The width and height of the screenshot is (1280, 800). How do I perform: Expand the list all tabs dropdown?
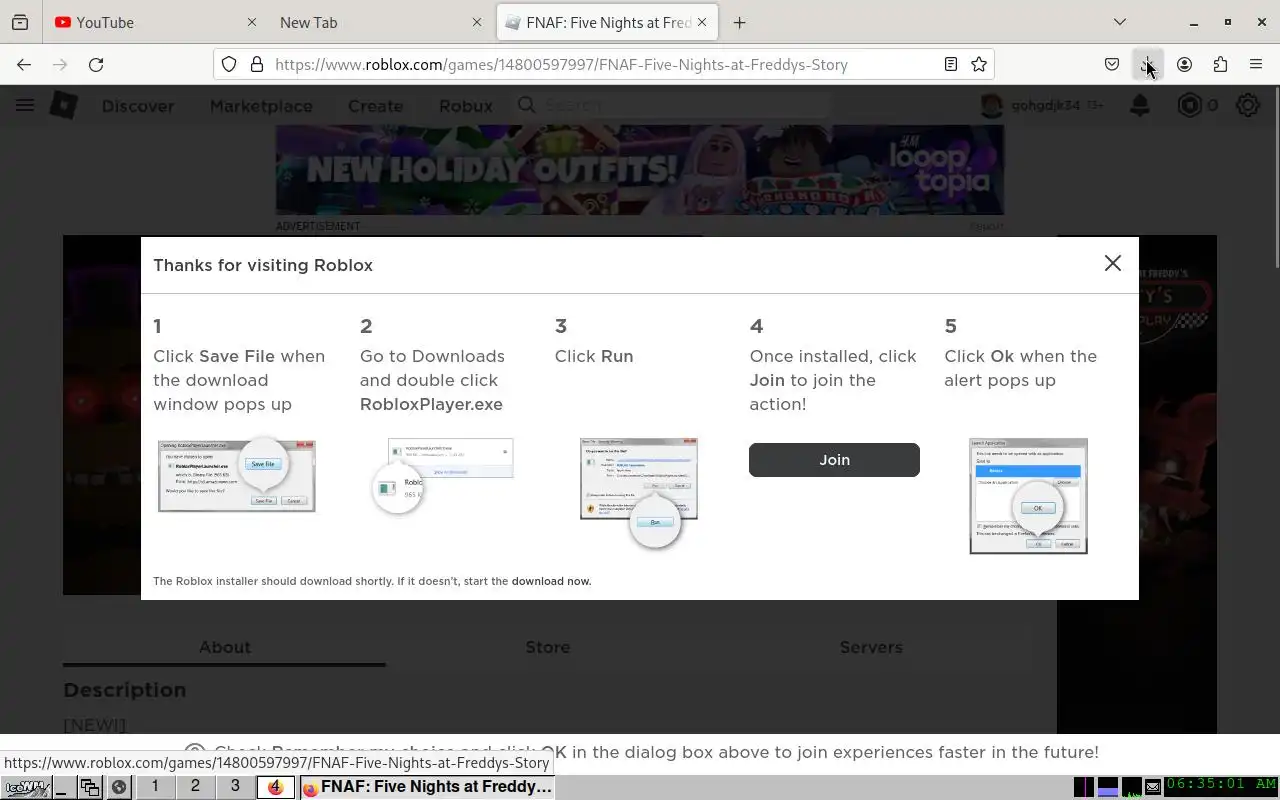coord(1120,22)
